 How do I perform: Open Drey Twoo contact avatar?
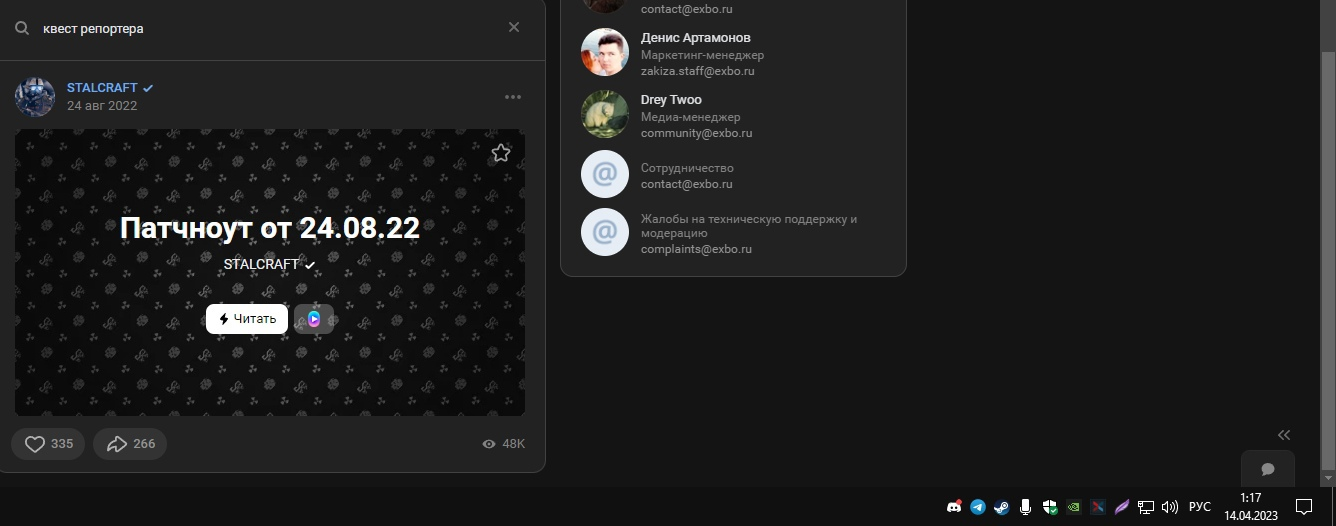[x=604, y=114]
